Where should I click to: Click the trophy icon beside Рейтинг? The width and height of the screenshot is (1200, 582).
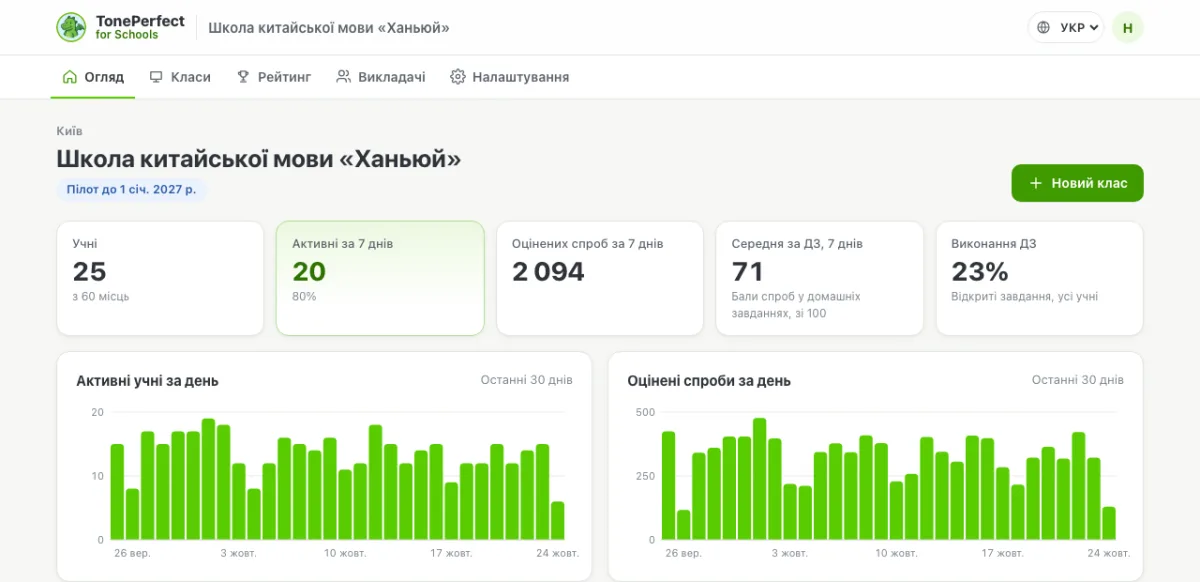pos(243,77)
